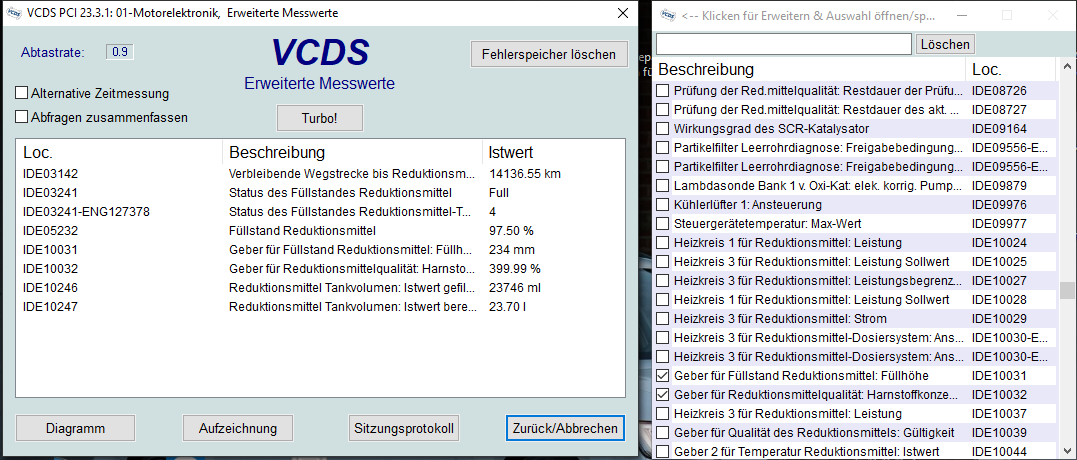1077x460 pixels.
Task: Tick the Lambdasonde Bank 1 v. Oxi-Kat checkbox
Action: [x=662, y=185]
